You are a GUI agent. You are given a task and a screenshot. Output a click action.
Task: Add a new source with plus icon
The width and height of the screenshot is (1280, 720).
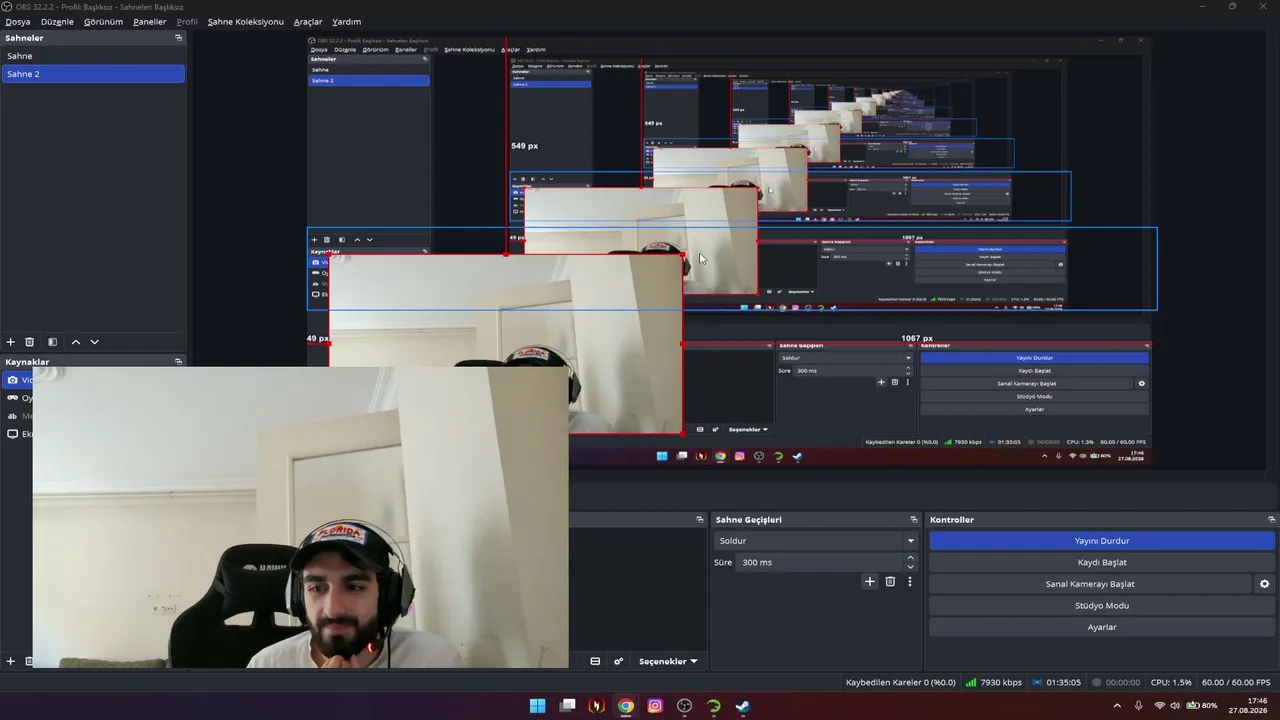(11, 661)
